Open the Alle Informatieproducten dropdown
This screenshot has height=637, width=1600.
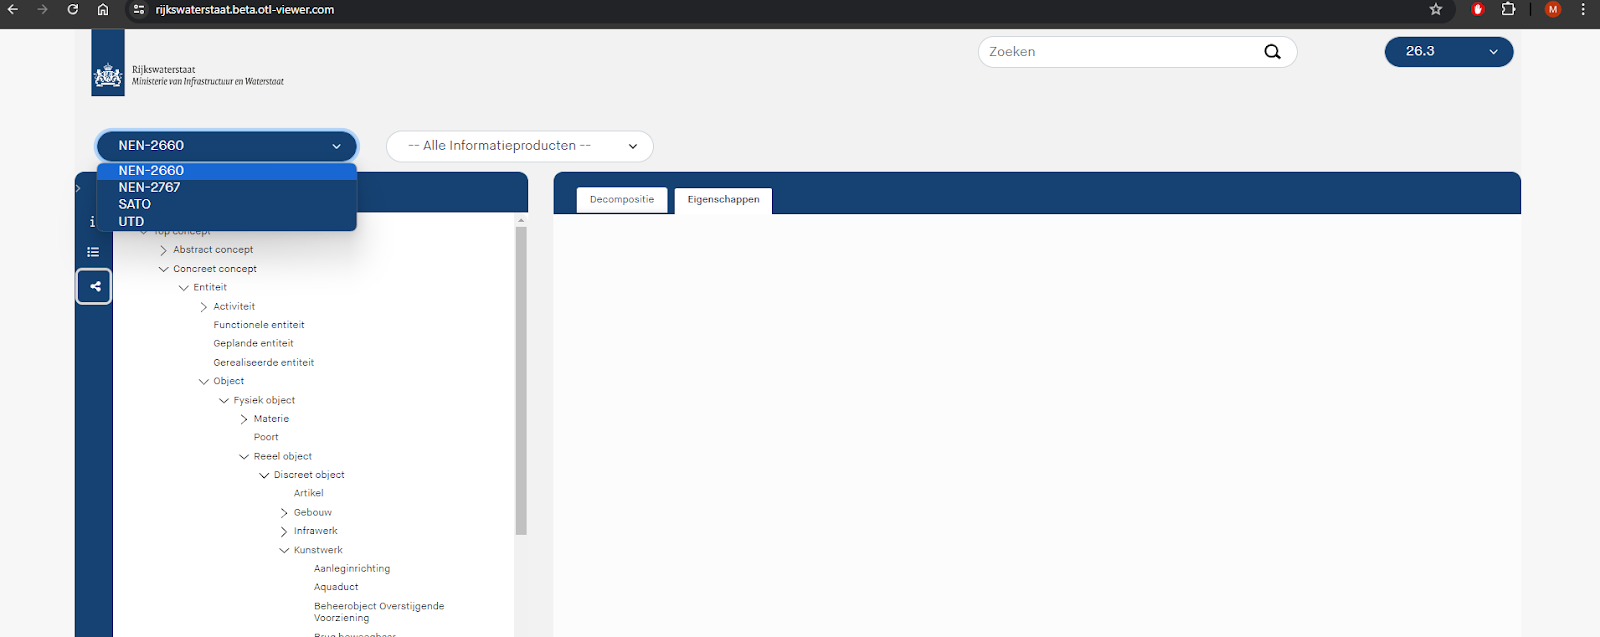click(519, 146)
